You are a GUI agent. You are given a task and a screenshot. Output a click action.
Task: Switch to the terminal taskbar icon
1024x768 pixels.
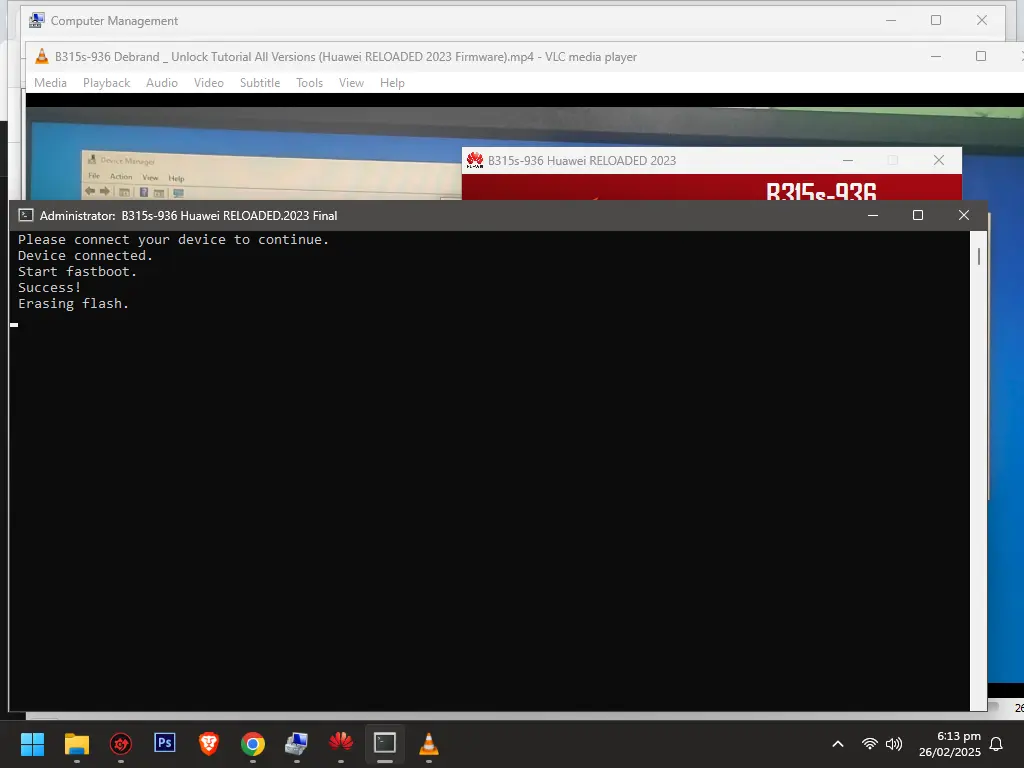(x=385, y=743)
